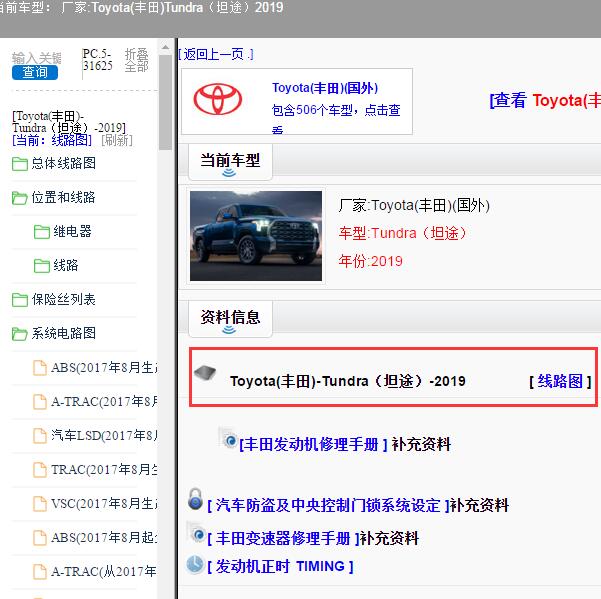This screenshot has width=601, height=599.
Task: Click document icon beside 汽车LSD(2017年8月
Action: click(x=40, y=436)
